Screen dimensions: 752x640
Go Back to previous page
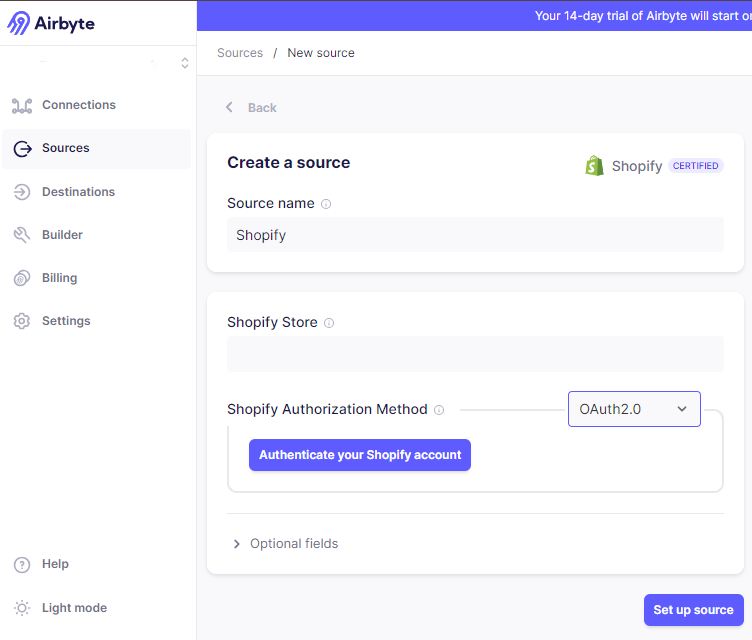tap(262, 107)
